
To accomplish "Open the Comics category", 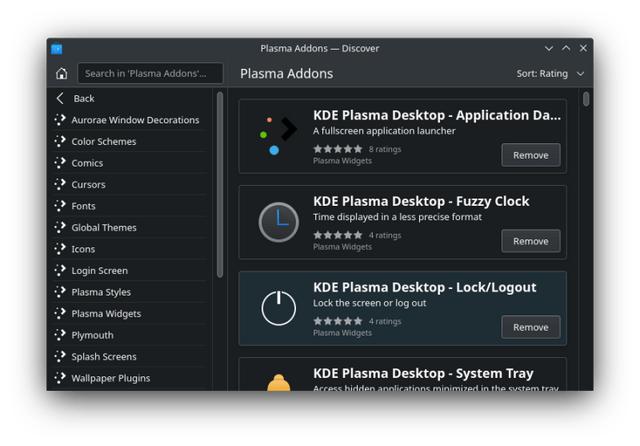I will click(130, 163).
